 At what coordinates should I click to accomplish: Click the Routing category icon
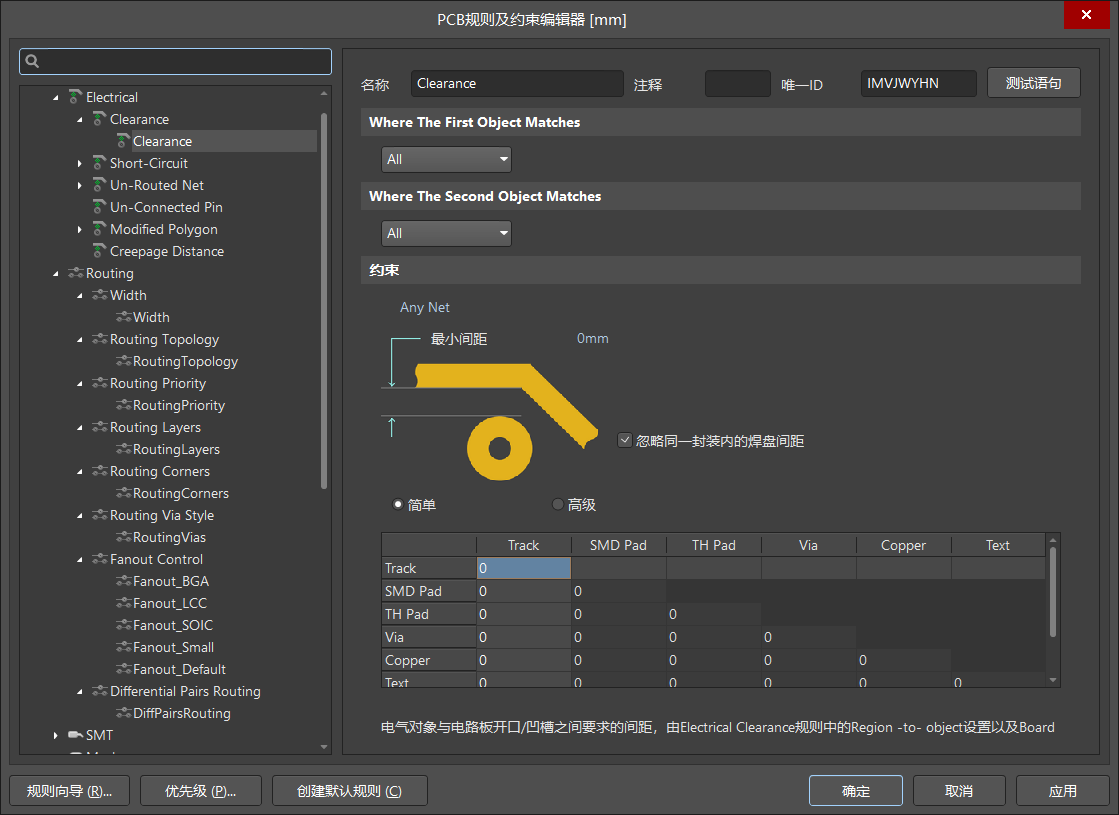click(76, 273)
